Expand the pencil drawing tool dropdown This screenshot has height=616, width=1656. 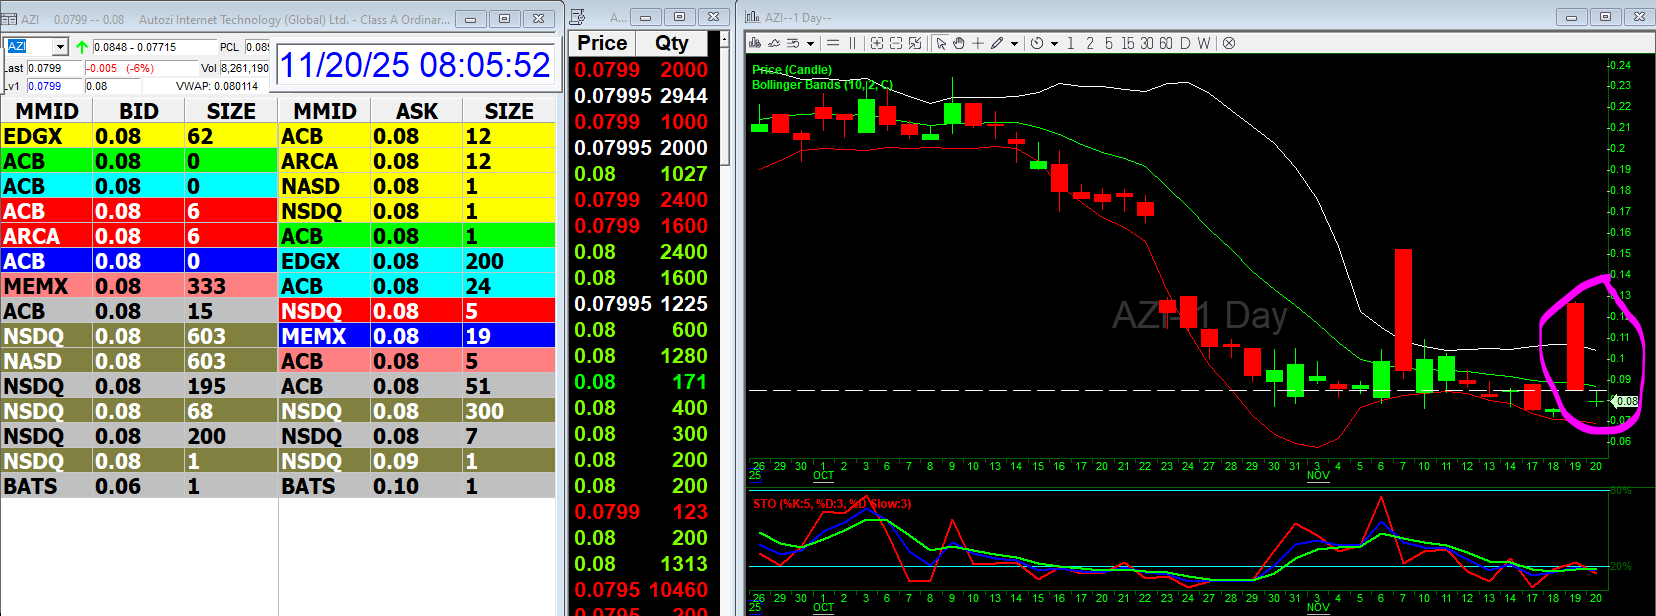click(x=1014, y=43)
